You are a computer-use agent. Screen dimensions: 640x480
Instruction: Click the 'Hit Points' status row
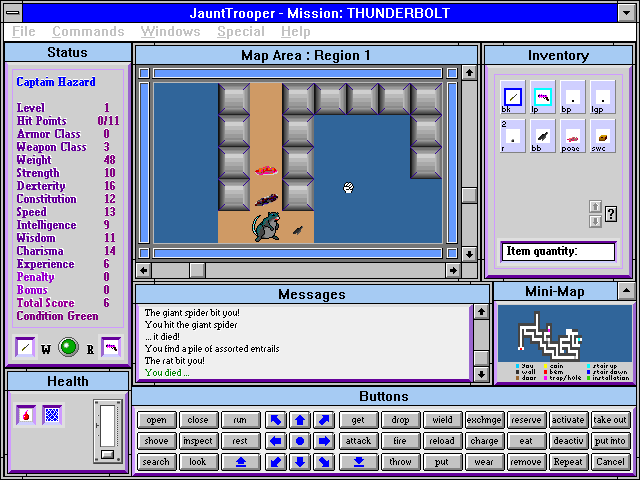(x=68, y=121)
